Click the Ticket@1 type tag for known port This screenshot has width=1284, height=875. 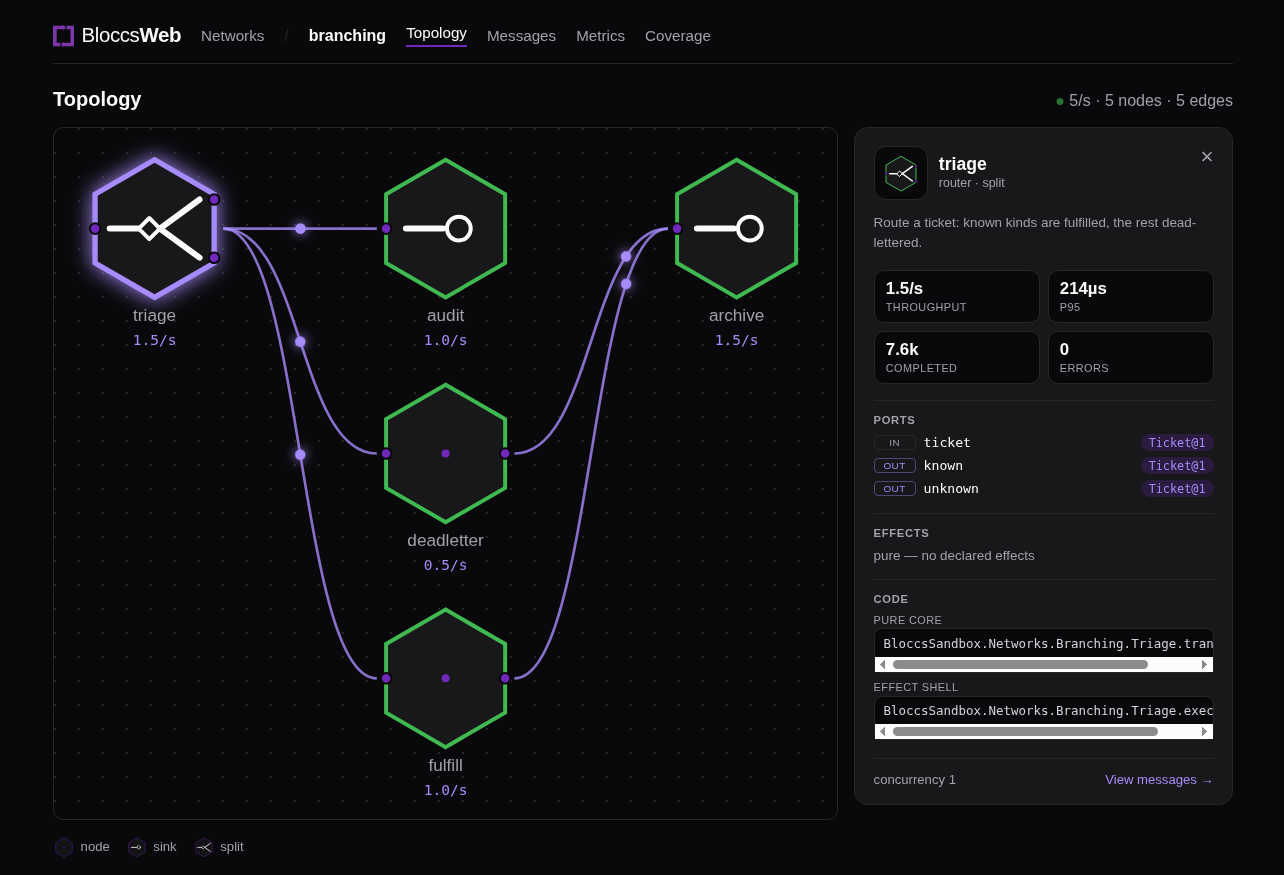[x=1177, y=466]
